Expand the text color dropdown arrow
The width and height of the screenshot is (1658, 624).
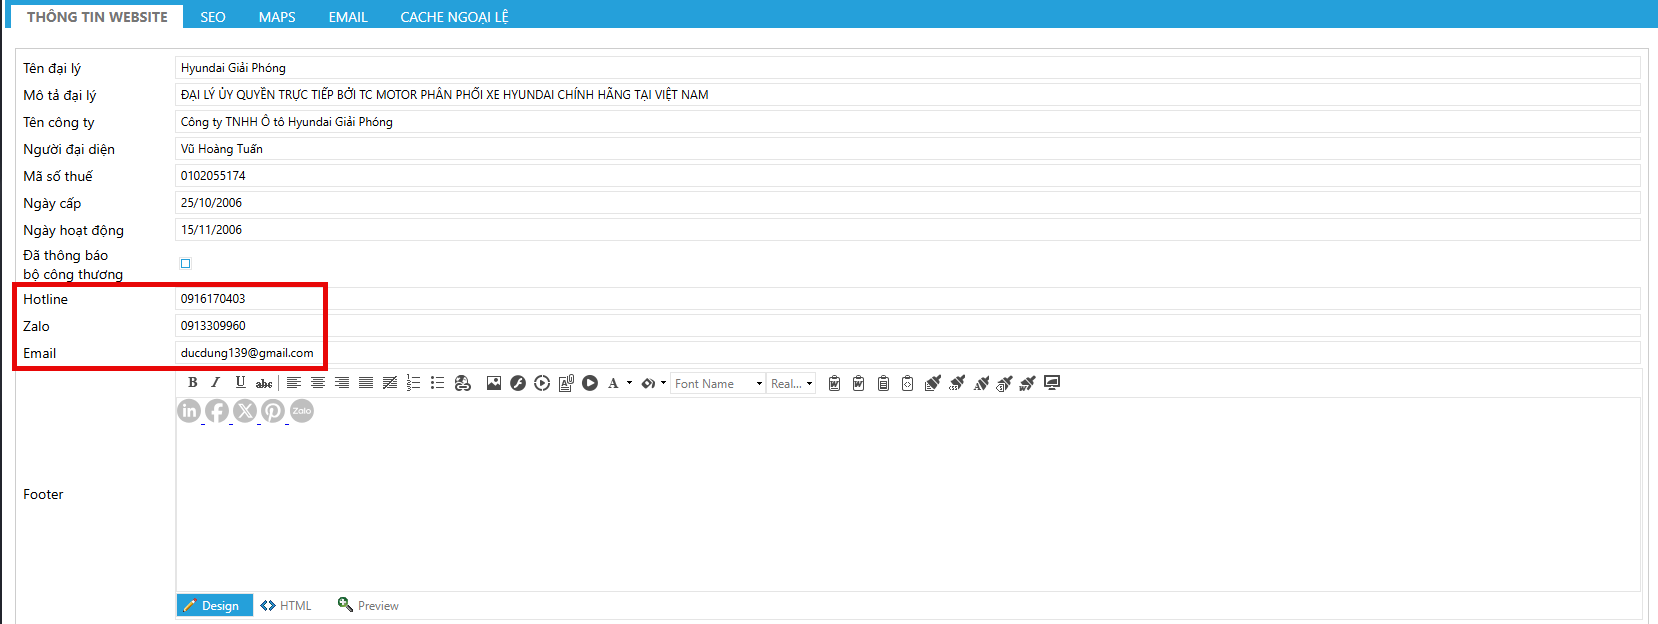tap(629, 383)
